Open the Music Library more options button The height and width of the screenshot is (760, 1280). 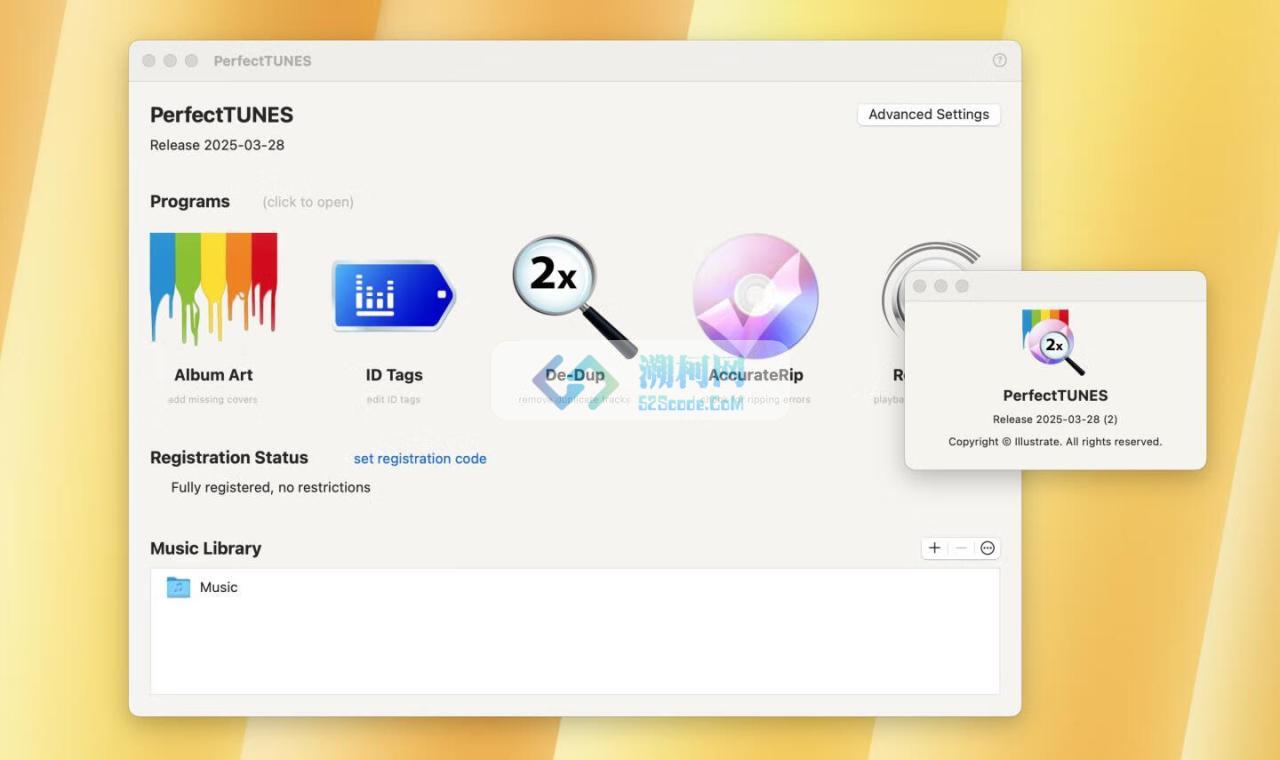tap(987, 548)
